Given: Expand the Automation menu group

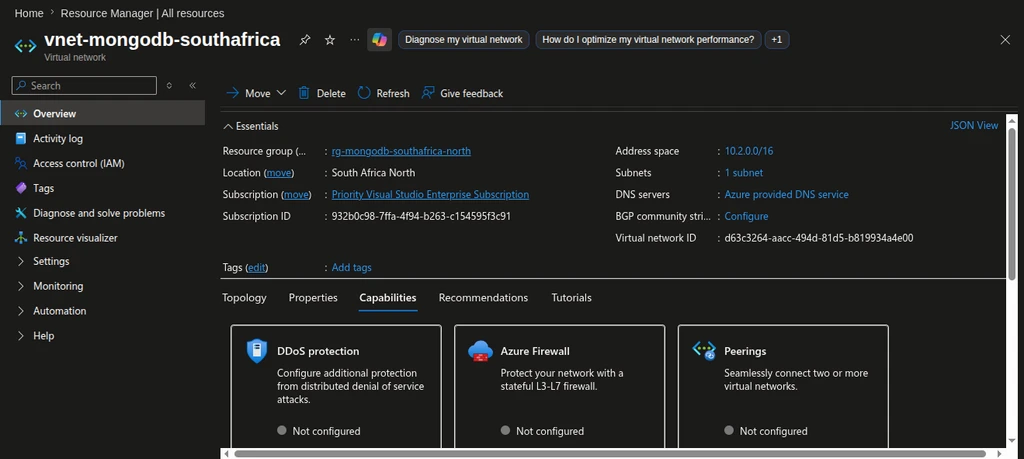Looking at the screenshot, I should (21, 311).
